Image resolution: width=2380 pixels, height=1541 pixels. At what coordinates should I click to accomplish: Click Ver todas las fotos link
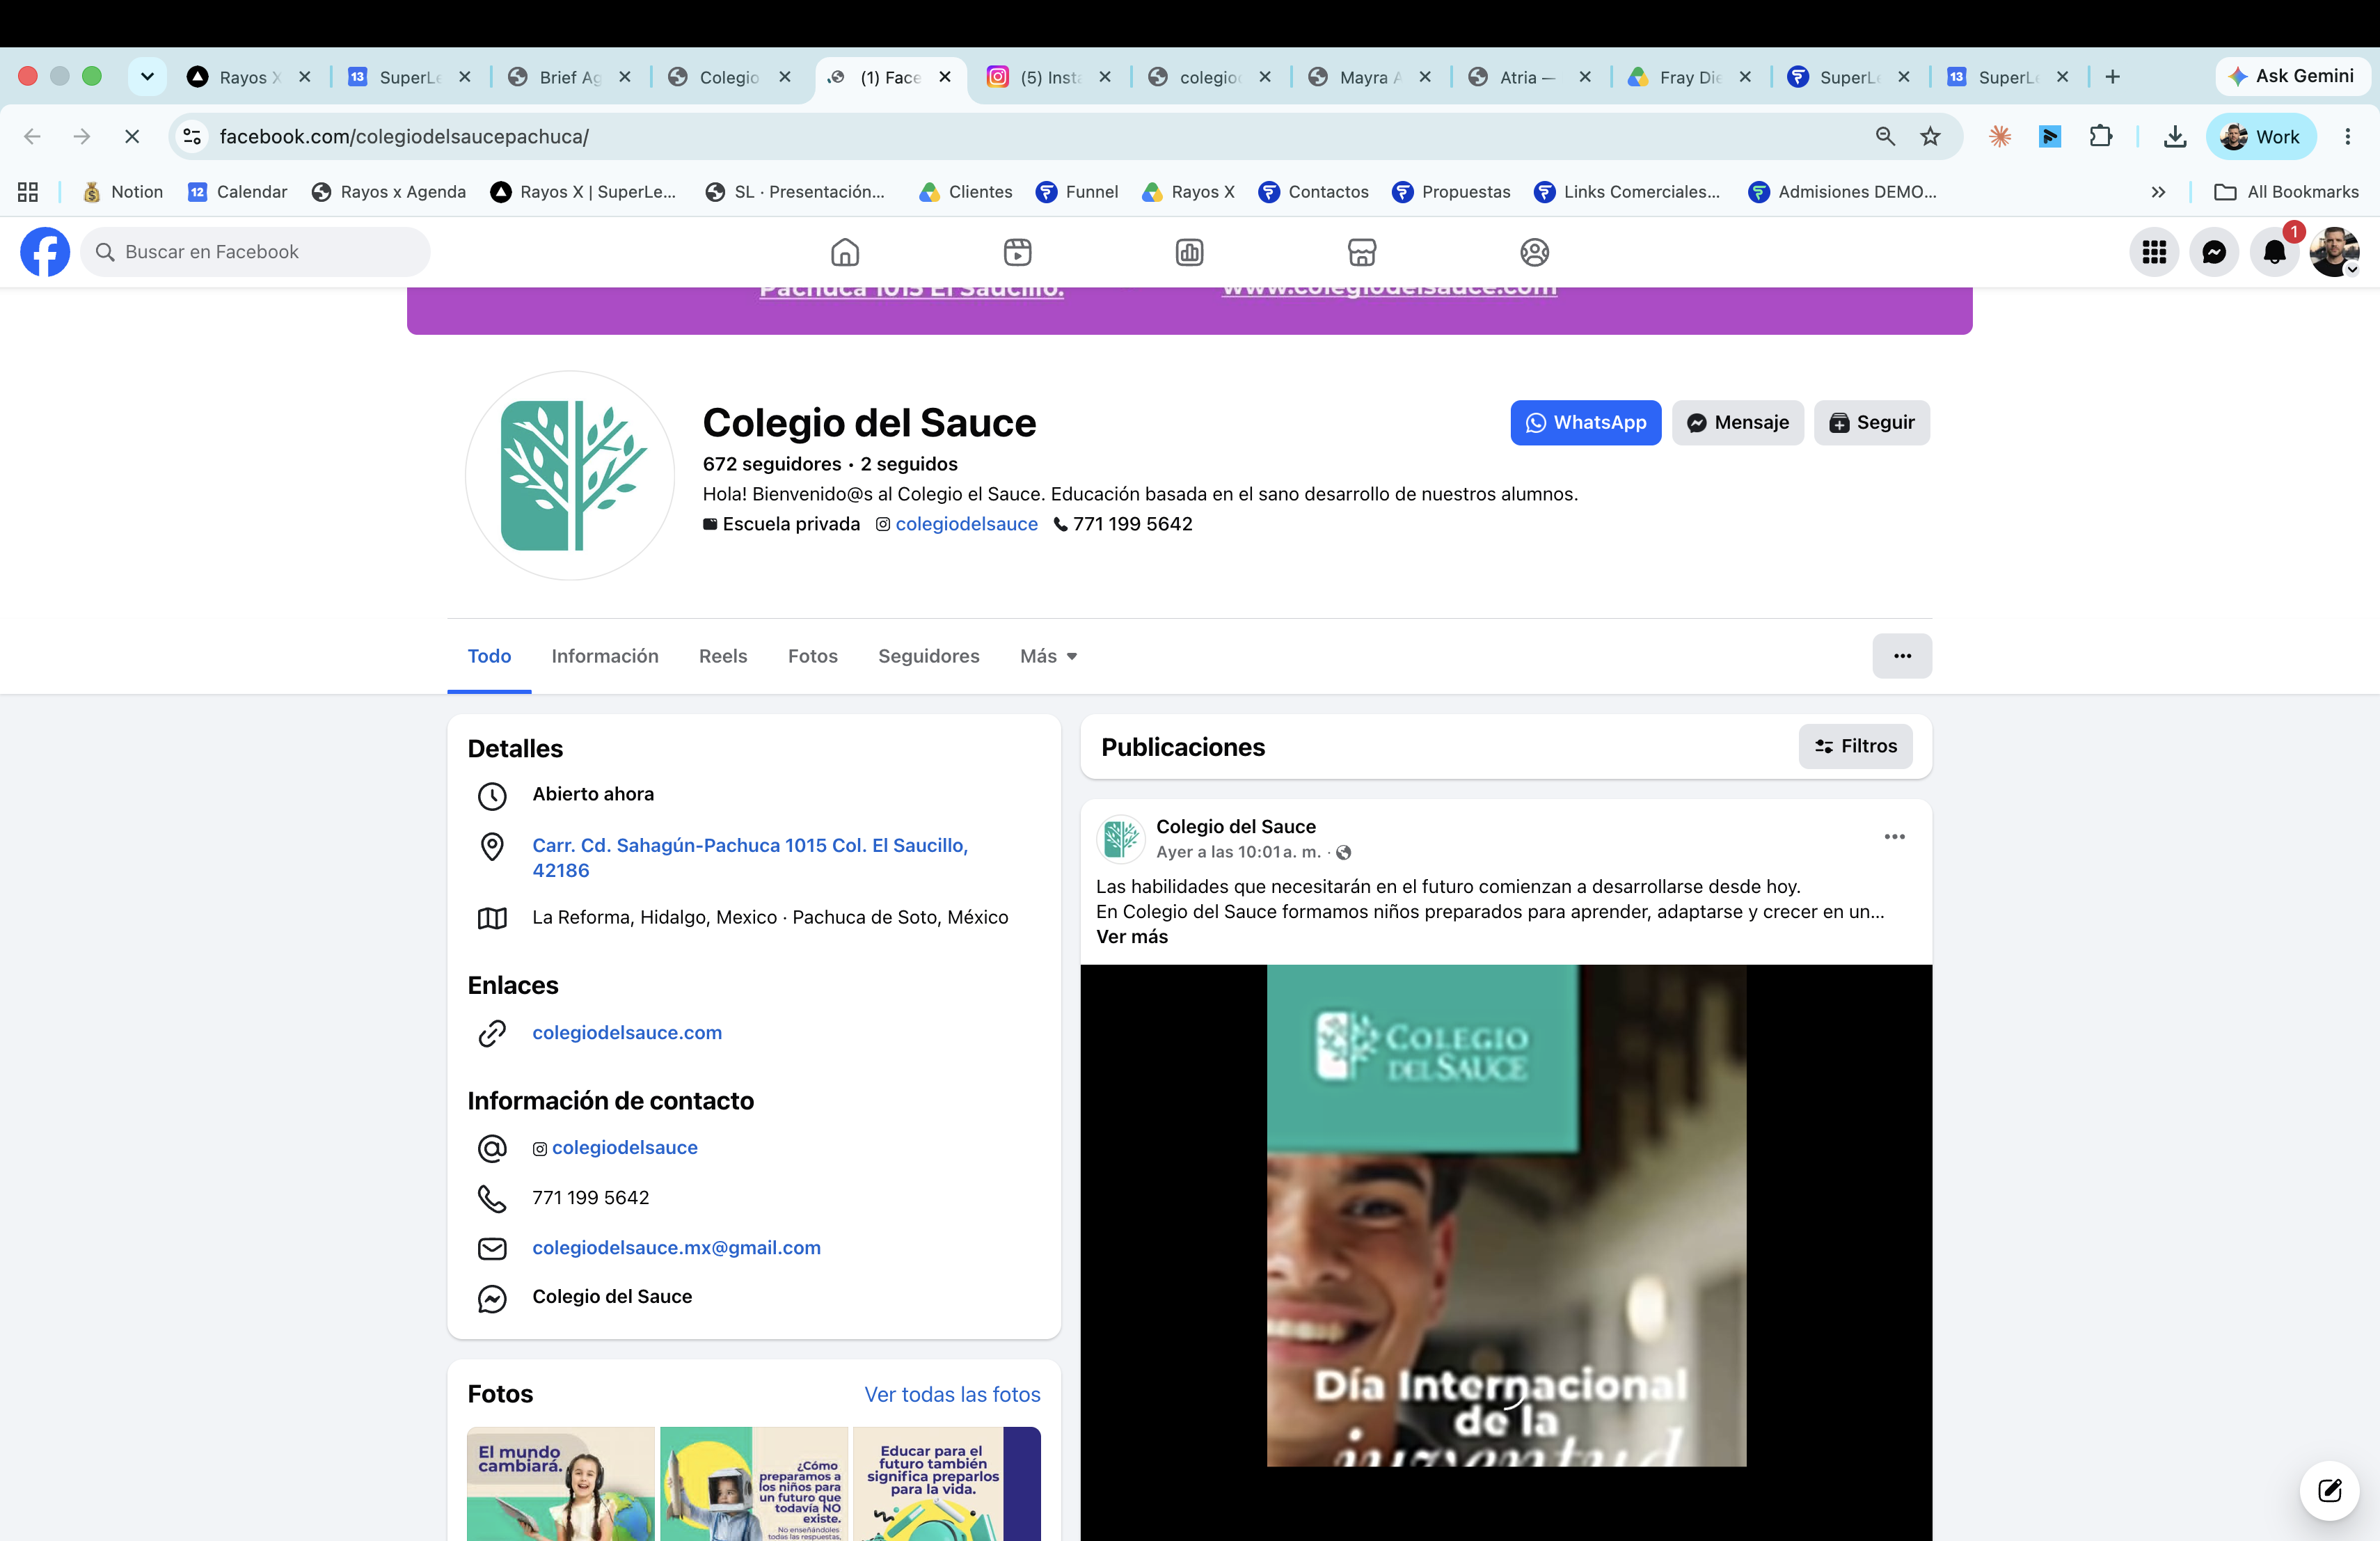tap(952, 1394)
